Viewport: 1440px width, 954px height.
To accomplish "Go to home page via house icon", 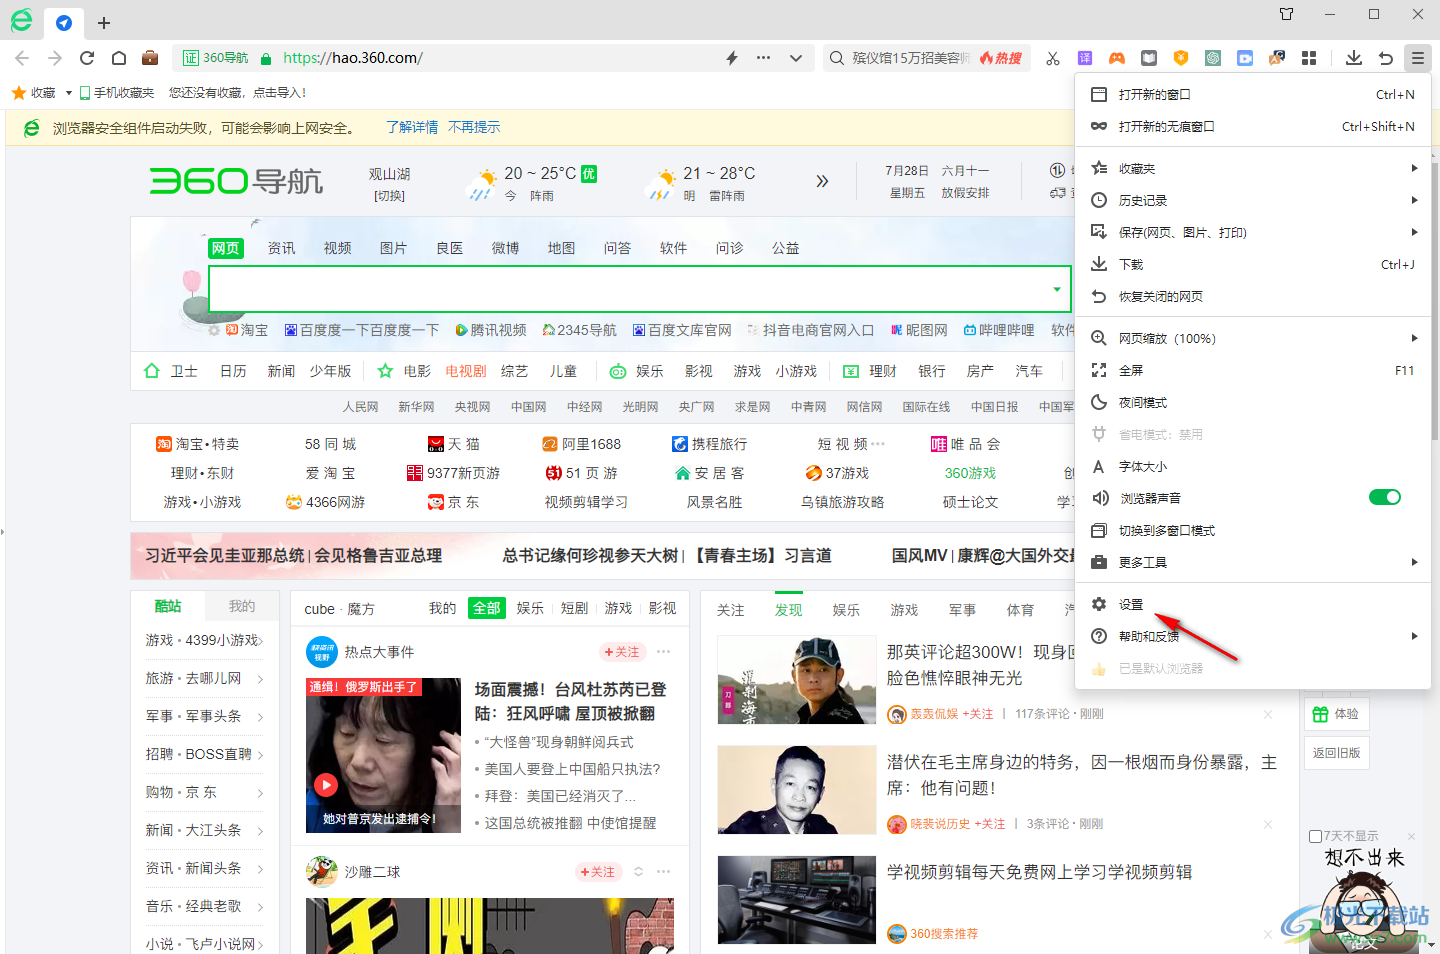I will (119, 58).
